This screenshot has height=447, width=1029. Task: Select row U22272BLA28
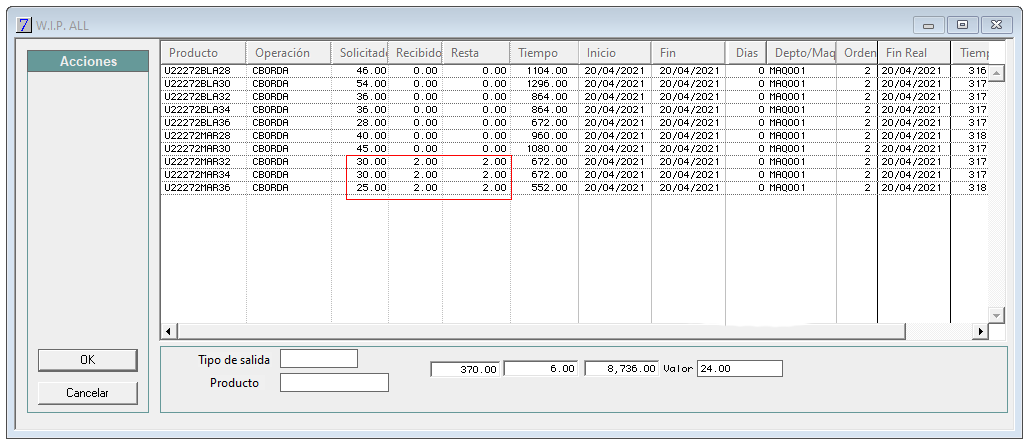click(x=197, y=71)
